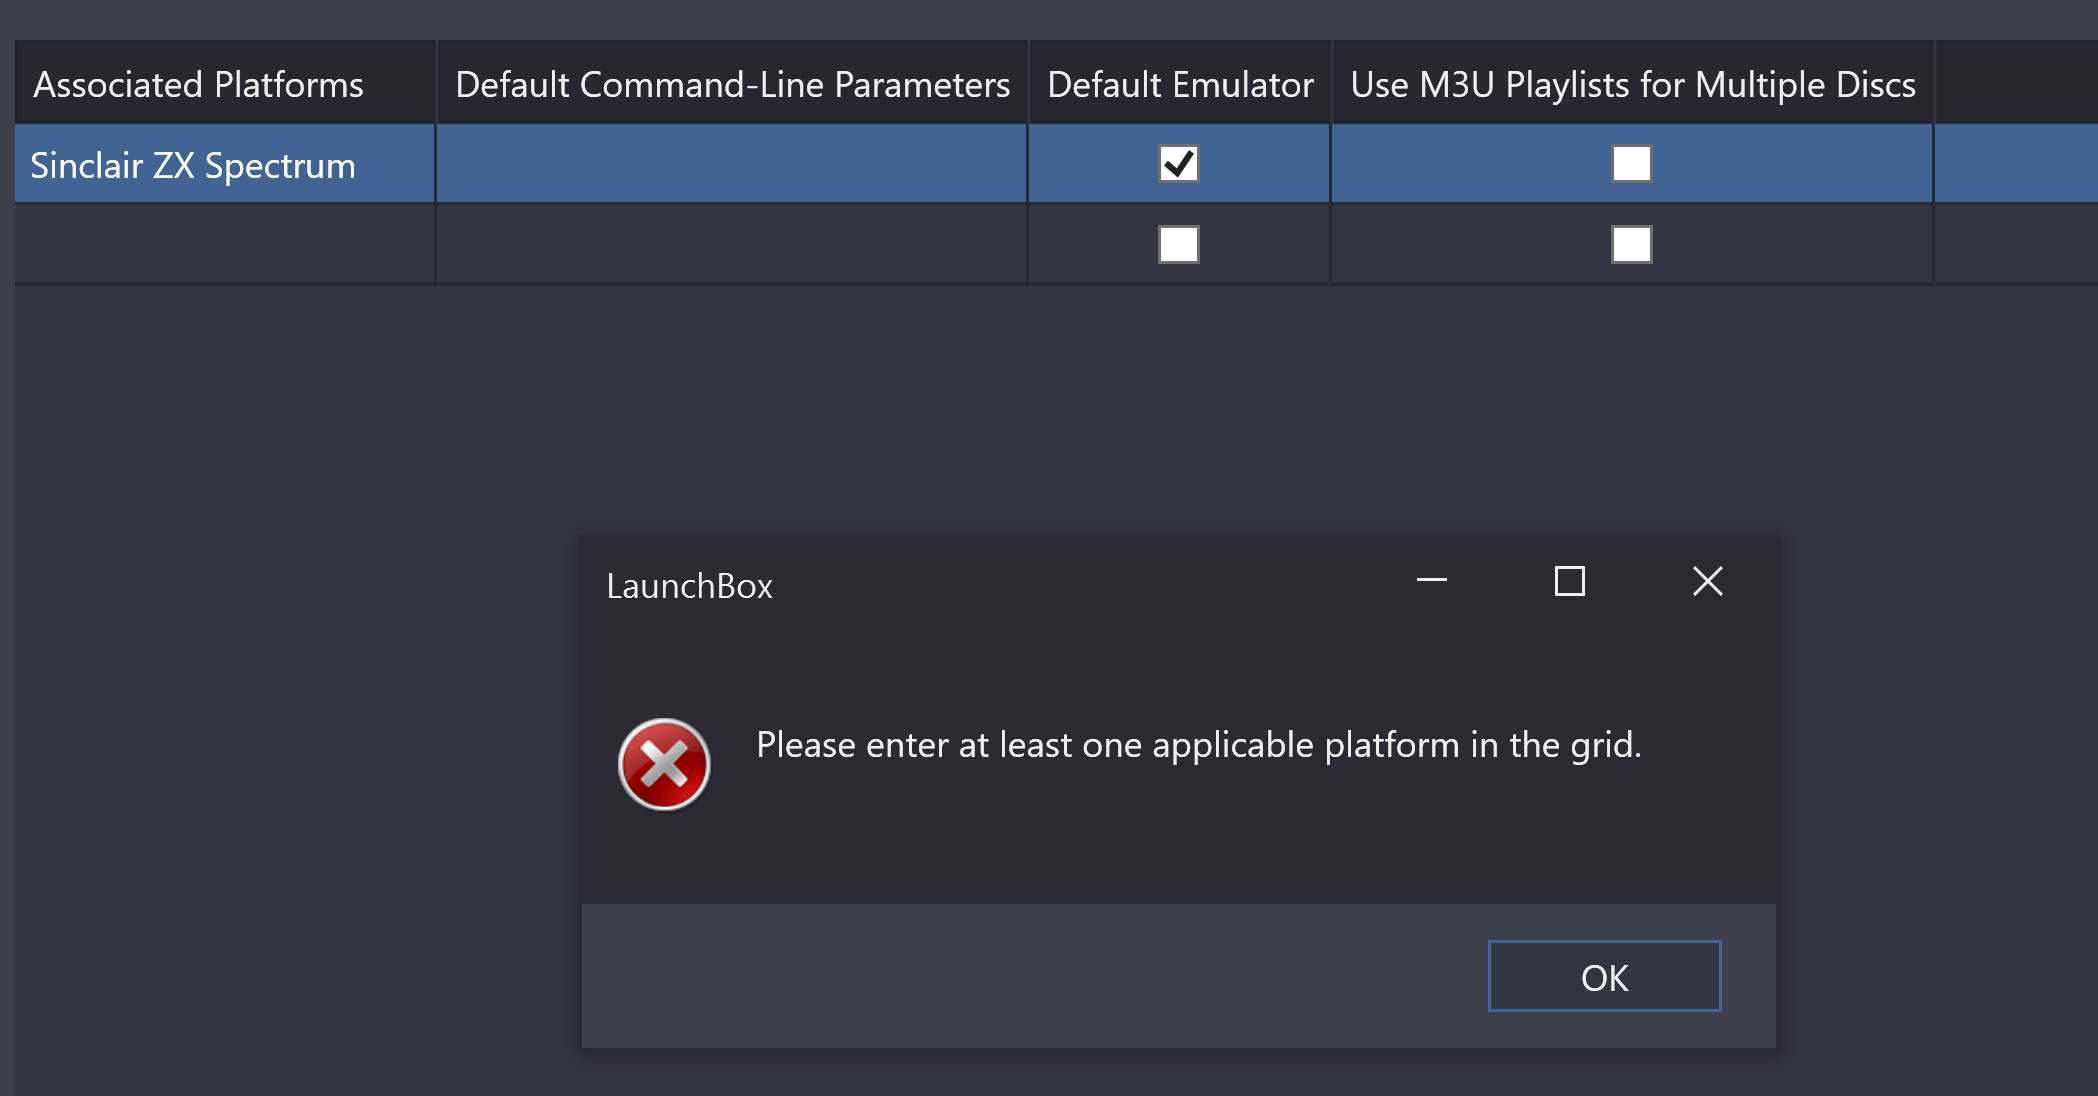Enable M3U Playlists for Sinclair ZX Spectrum
This screenshot has width=2098, height=1096.
coord(1631,164)
